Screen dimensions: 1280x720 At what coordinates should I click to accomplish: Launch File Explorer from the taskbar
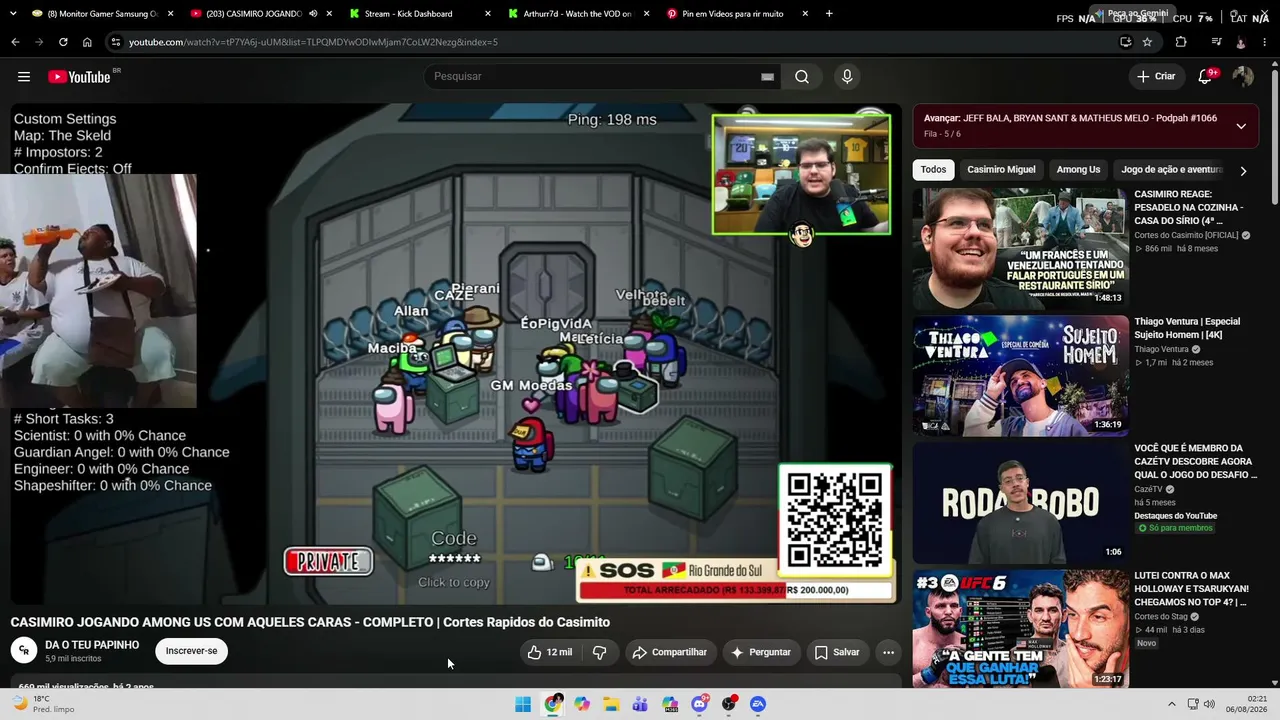coord(611,704)
